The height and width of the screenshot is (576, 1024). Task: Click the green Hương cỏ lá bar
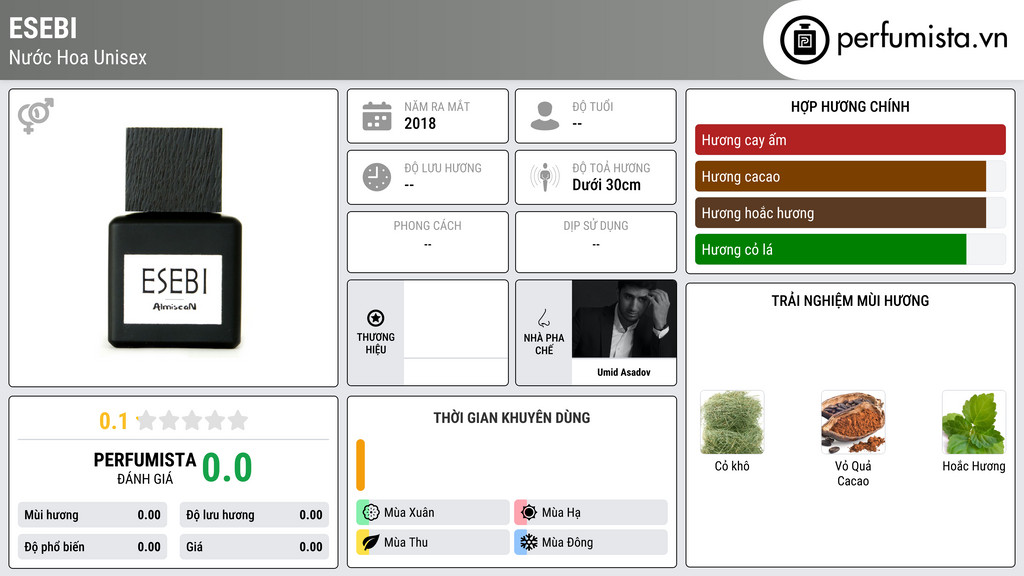[x=831, y=249]
